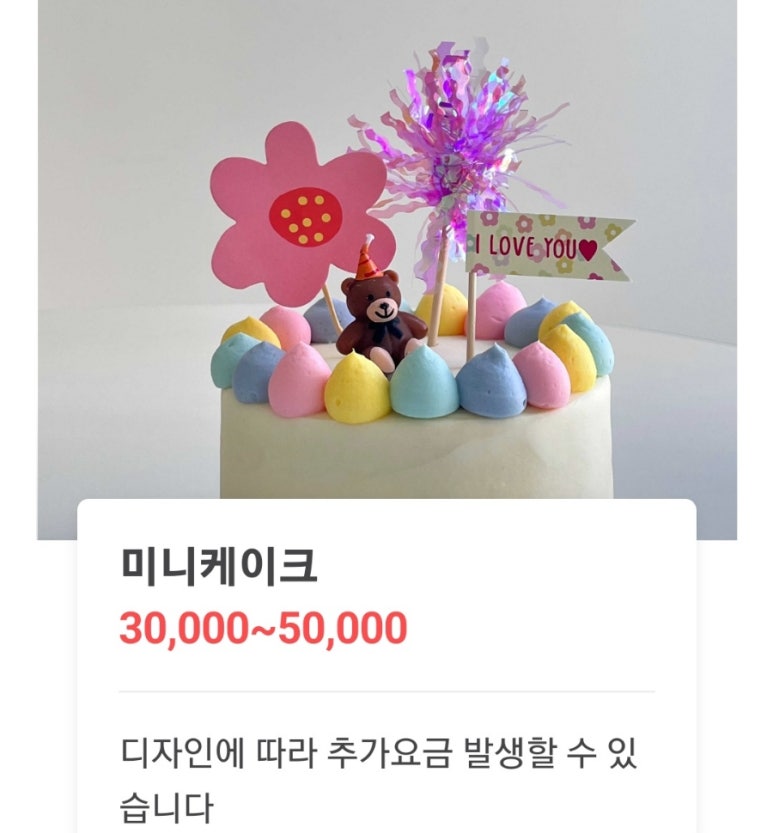This screenshot has height=833, width=773.
Task: Tap the divider line below the price
Action: coord(387,692)
